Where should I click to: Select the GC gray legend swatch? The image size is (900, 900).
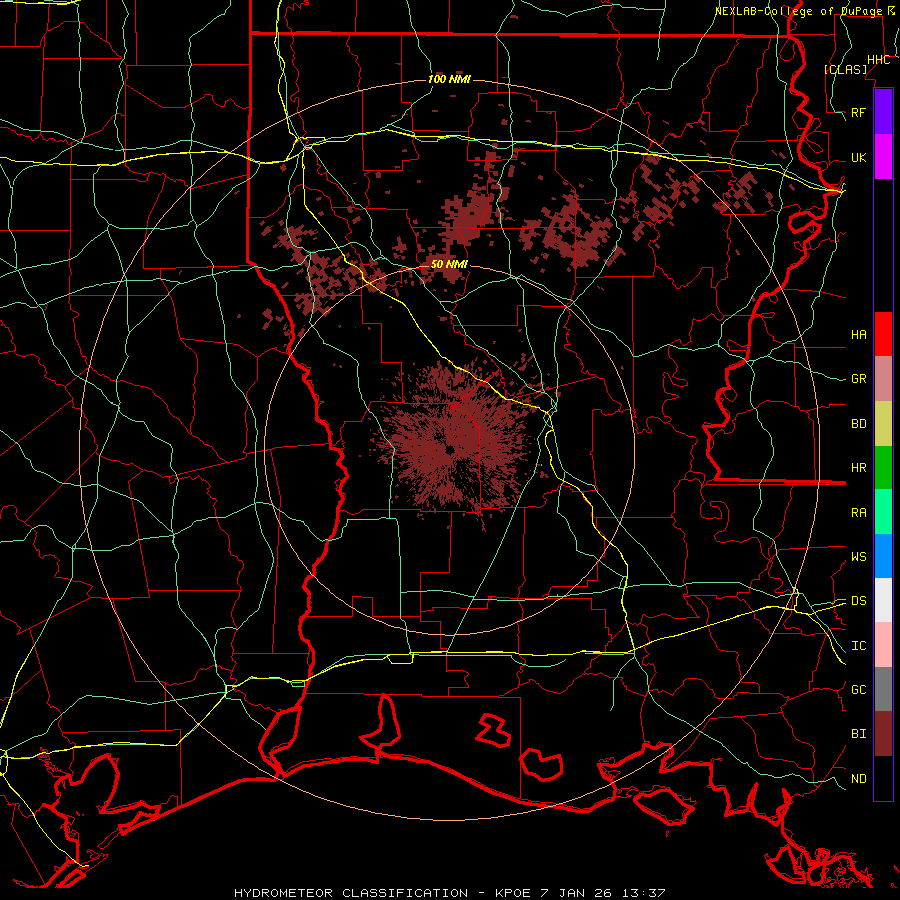[883, 689]
